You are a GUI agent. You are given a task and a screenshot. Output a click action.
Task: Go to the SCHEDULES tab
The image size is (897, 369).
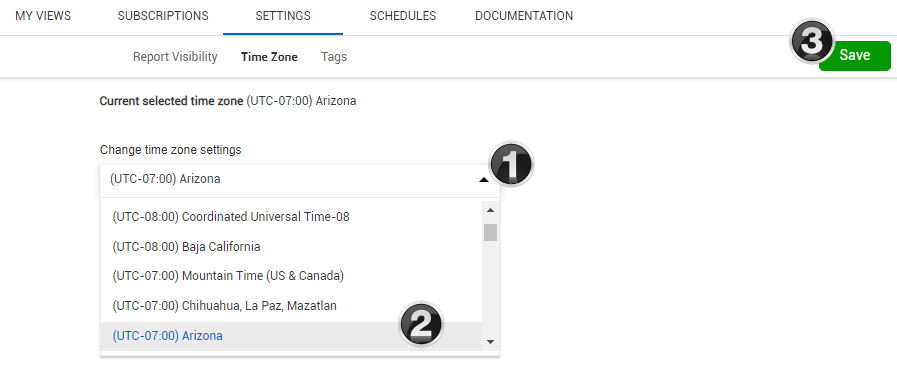(x=403, y=16)
